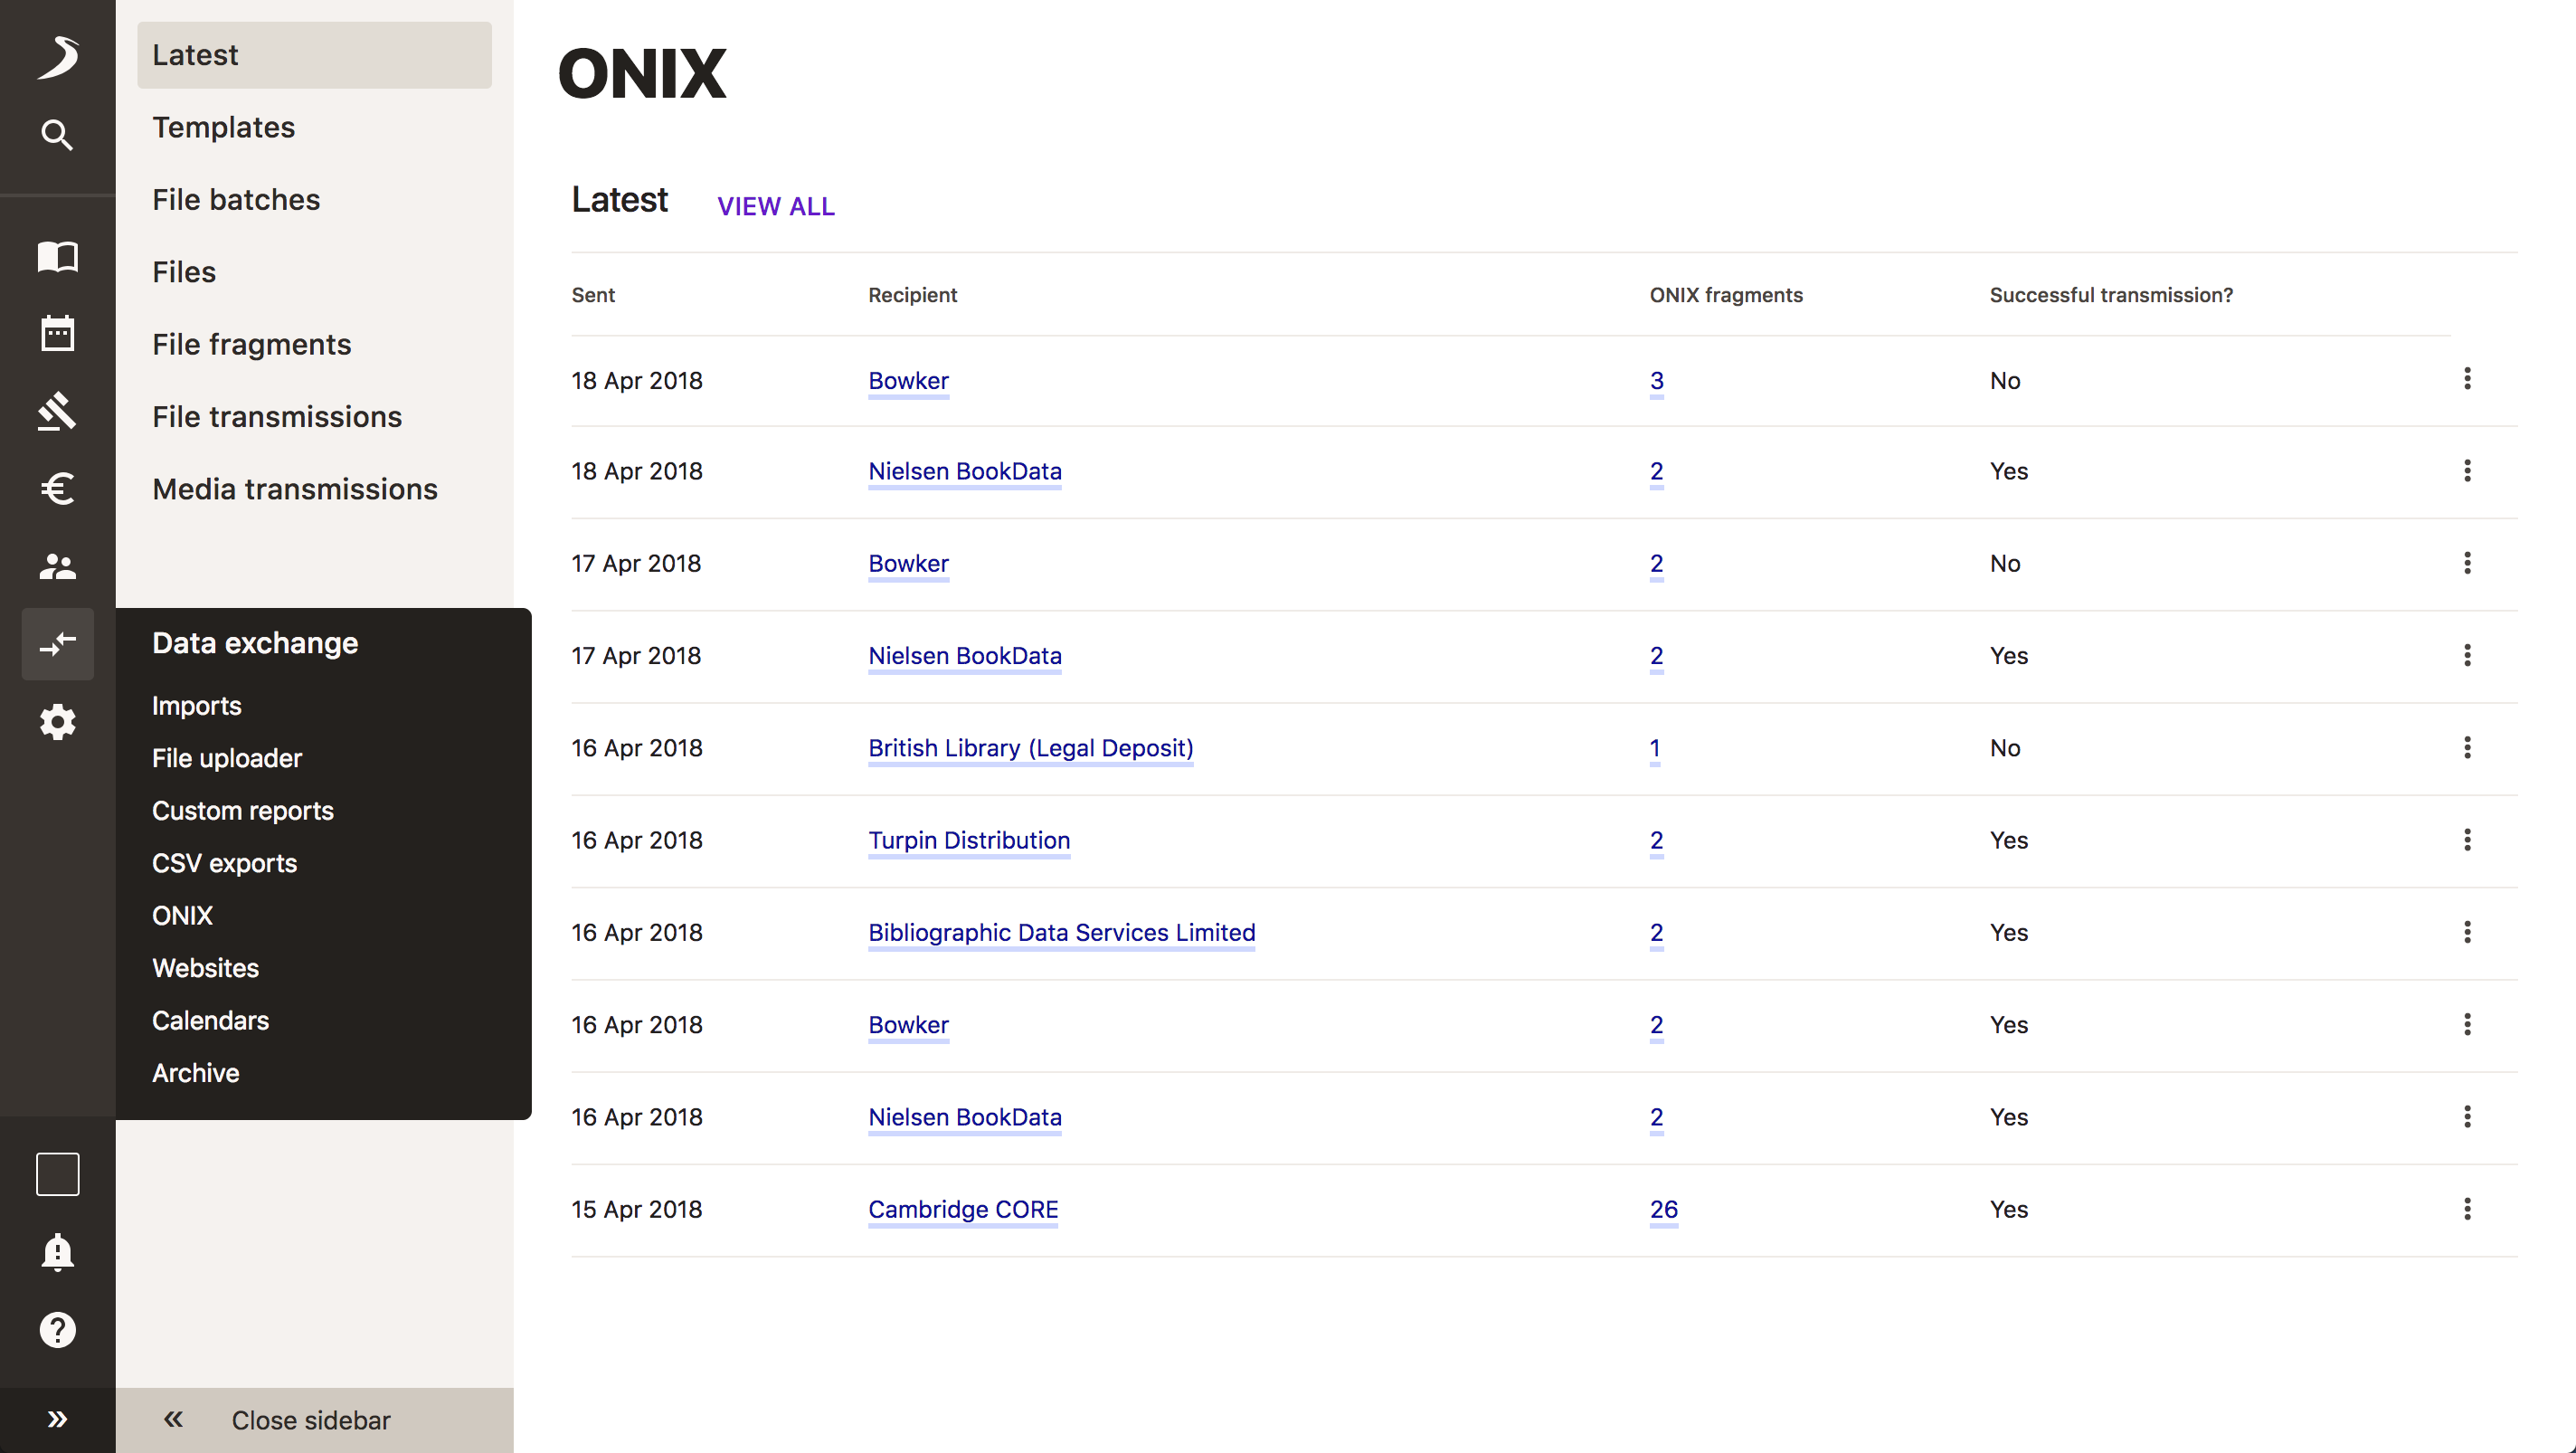
Task: Open the settings gear icon
Action: coord(57,722)
